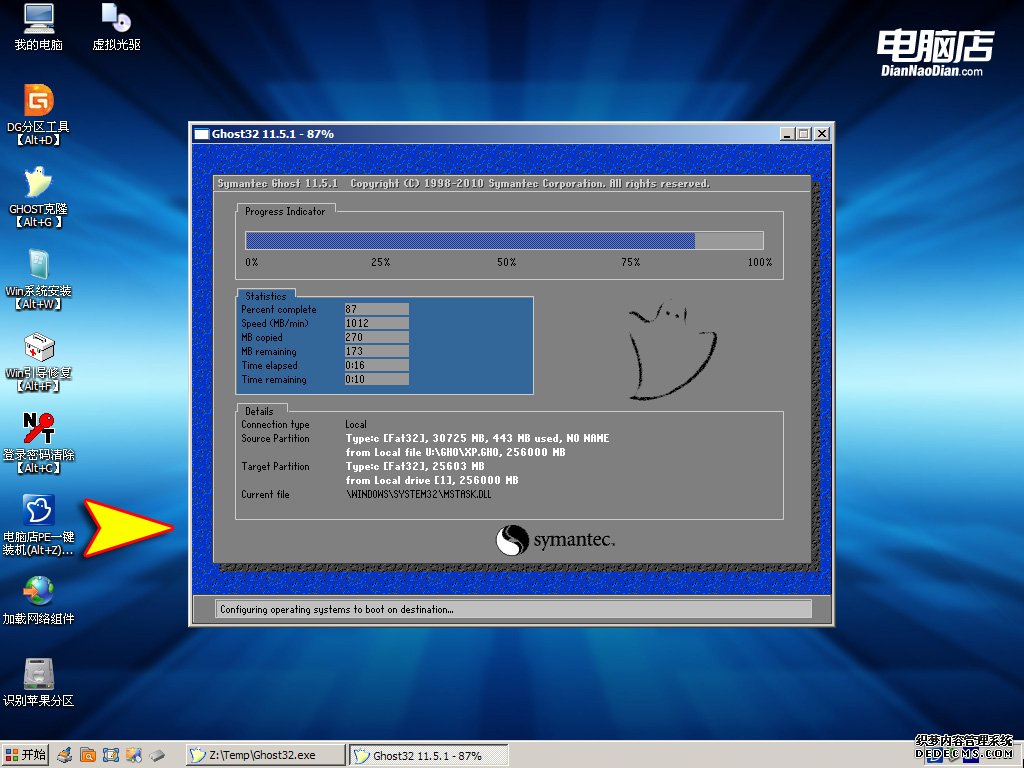Open the GHOST克隆 desktop shortcut

[38, 183]
